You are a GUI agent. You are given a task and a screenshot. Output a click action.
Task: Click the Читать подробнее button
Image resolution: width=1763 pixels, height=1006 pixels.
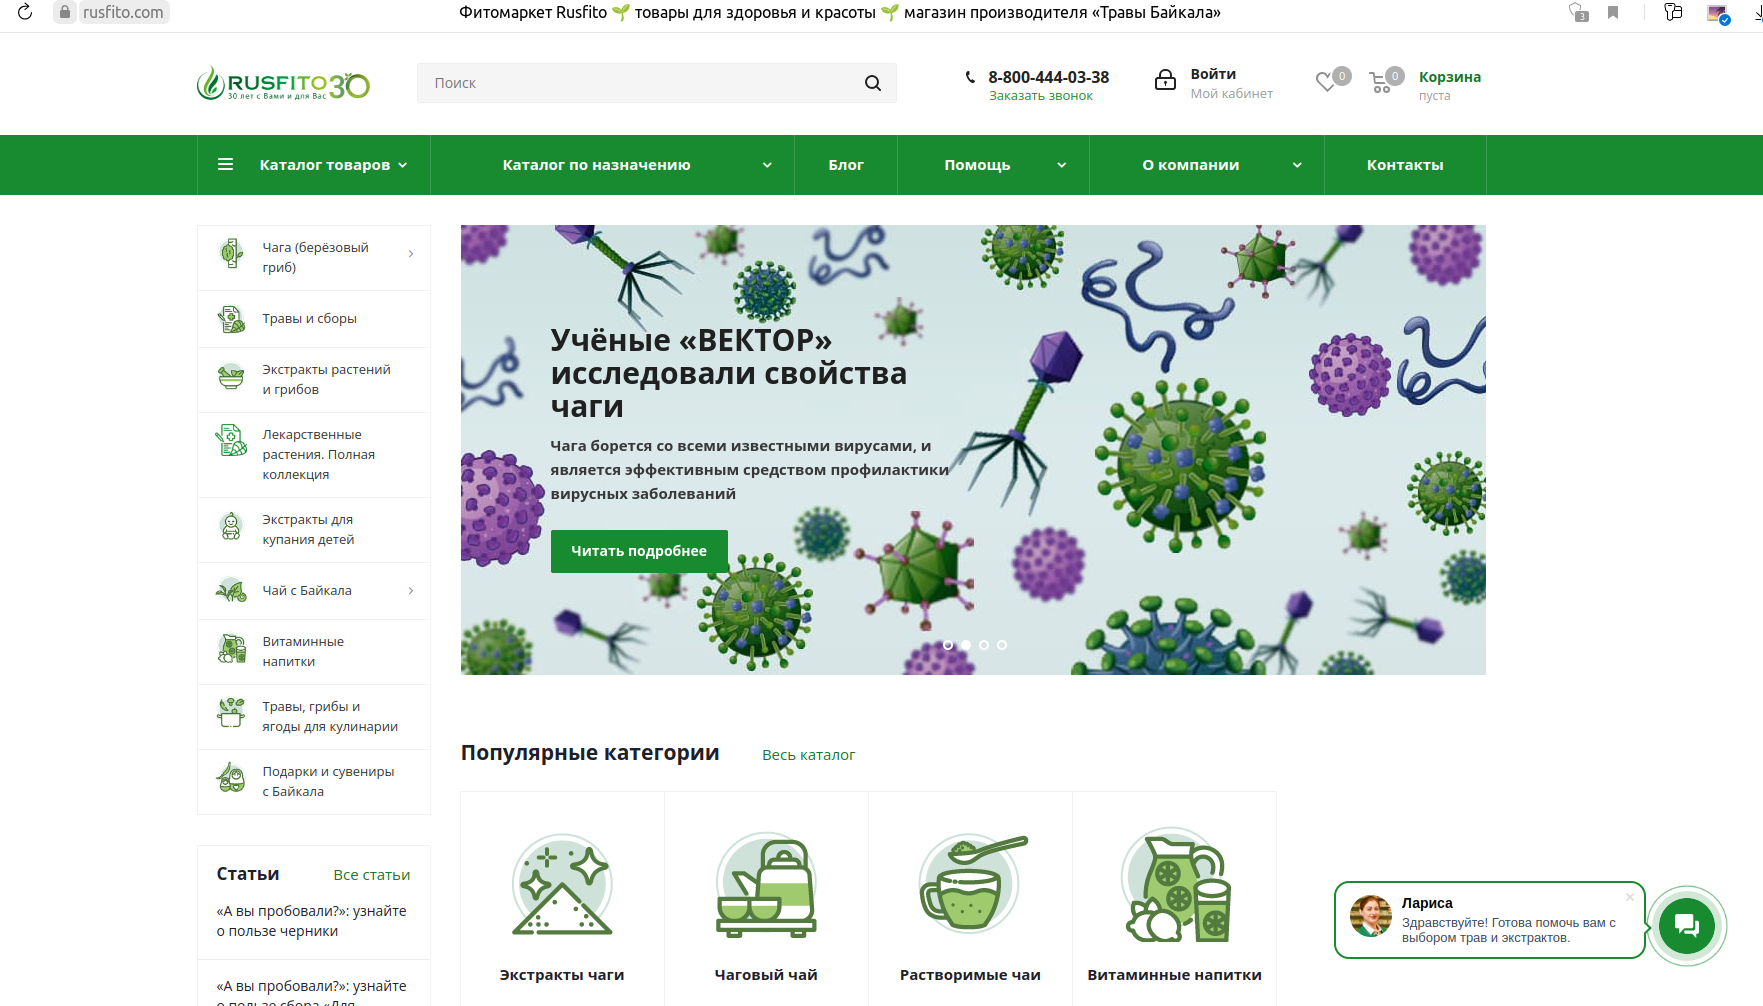[639, 551]
